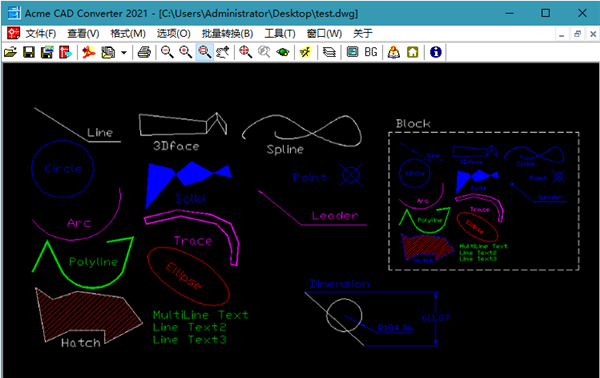Click the red app icon in menu bar
Viewport: 600px width, 378px height.
click(x=13, y=33)
